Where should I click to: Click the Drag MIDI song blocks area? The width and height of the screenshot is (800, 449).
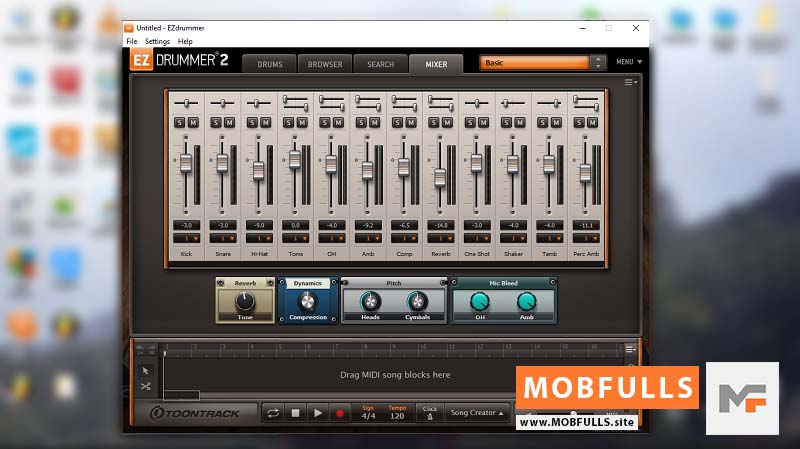pos(395,375)
